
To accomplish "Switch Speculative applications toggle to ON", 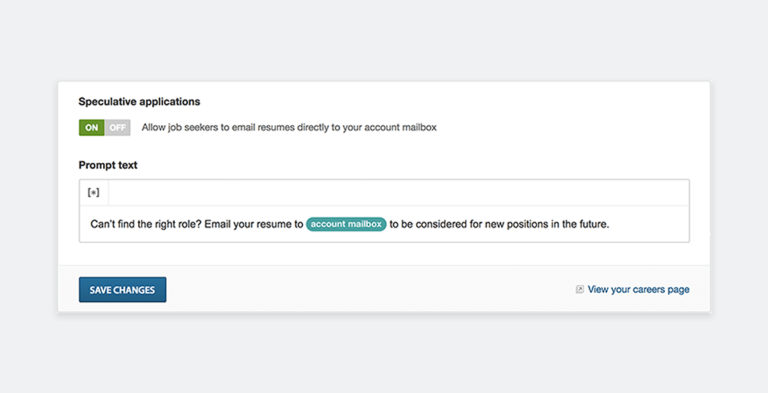I will [x=92, y=127].
